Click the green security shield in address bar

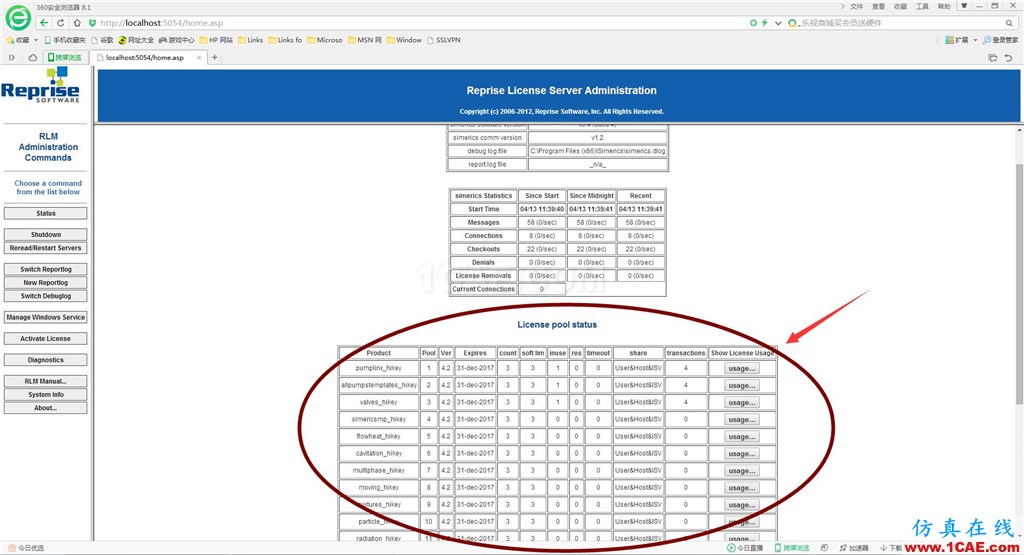pyautogui.click(x=92, y=23)
